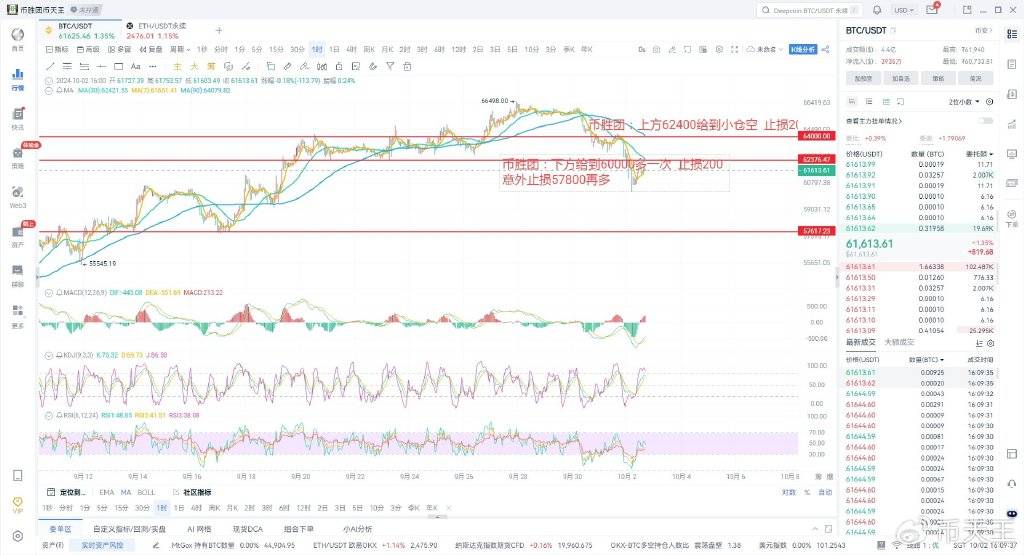
Task: Toggle 对数 scale at chart bottom
Action: (x=789, y=492)
